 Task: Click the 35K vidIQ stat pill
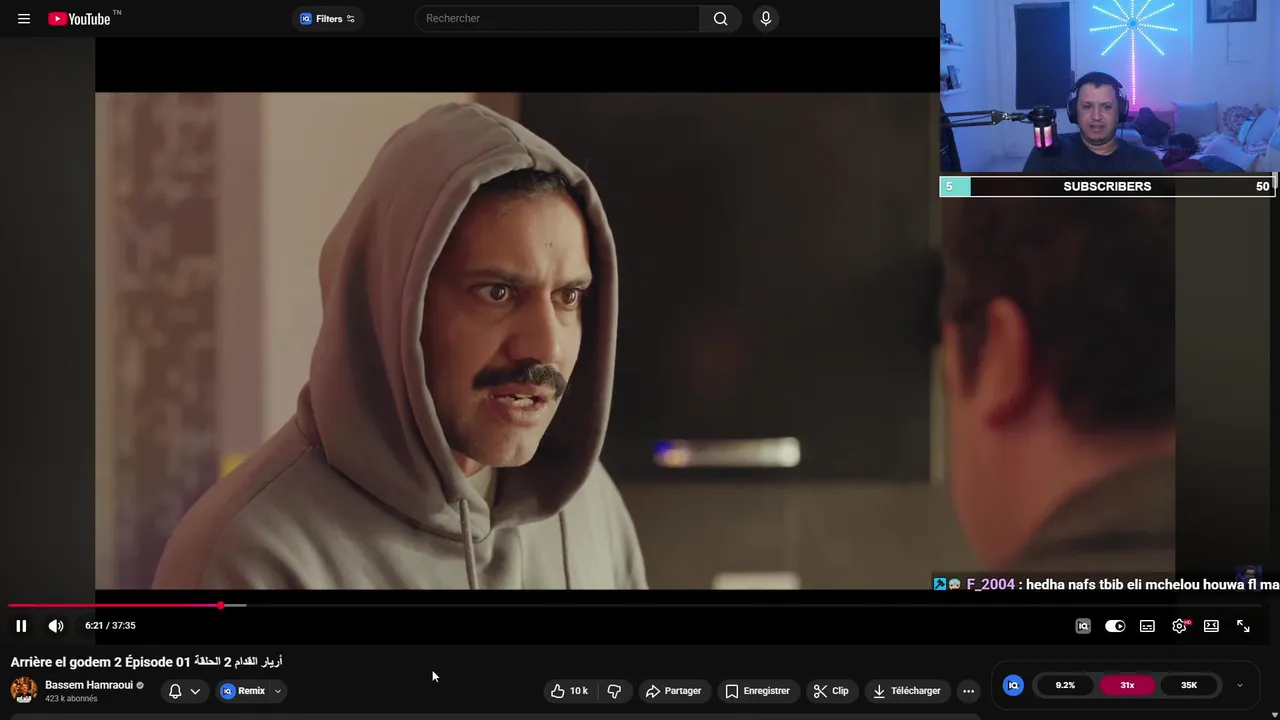pos(1189,685)
